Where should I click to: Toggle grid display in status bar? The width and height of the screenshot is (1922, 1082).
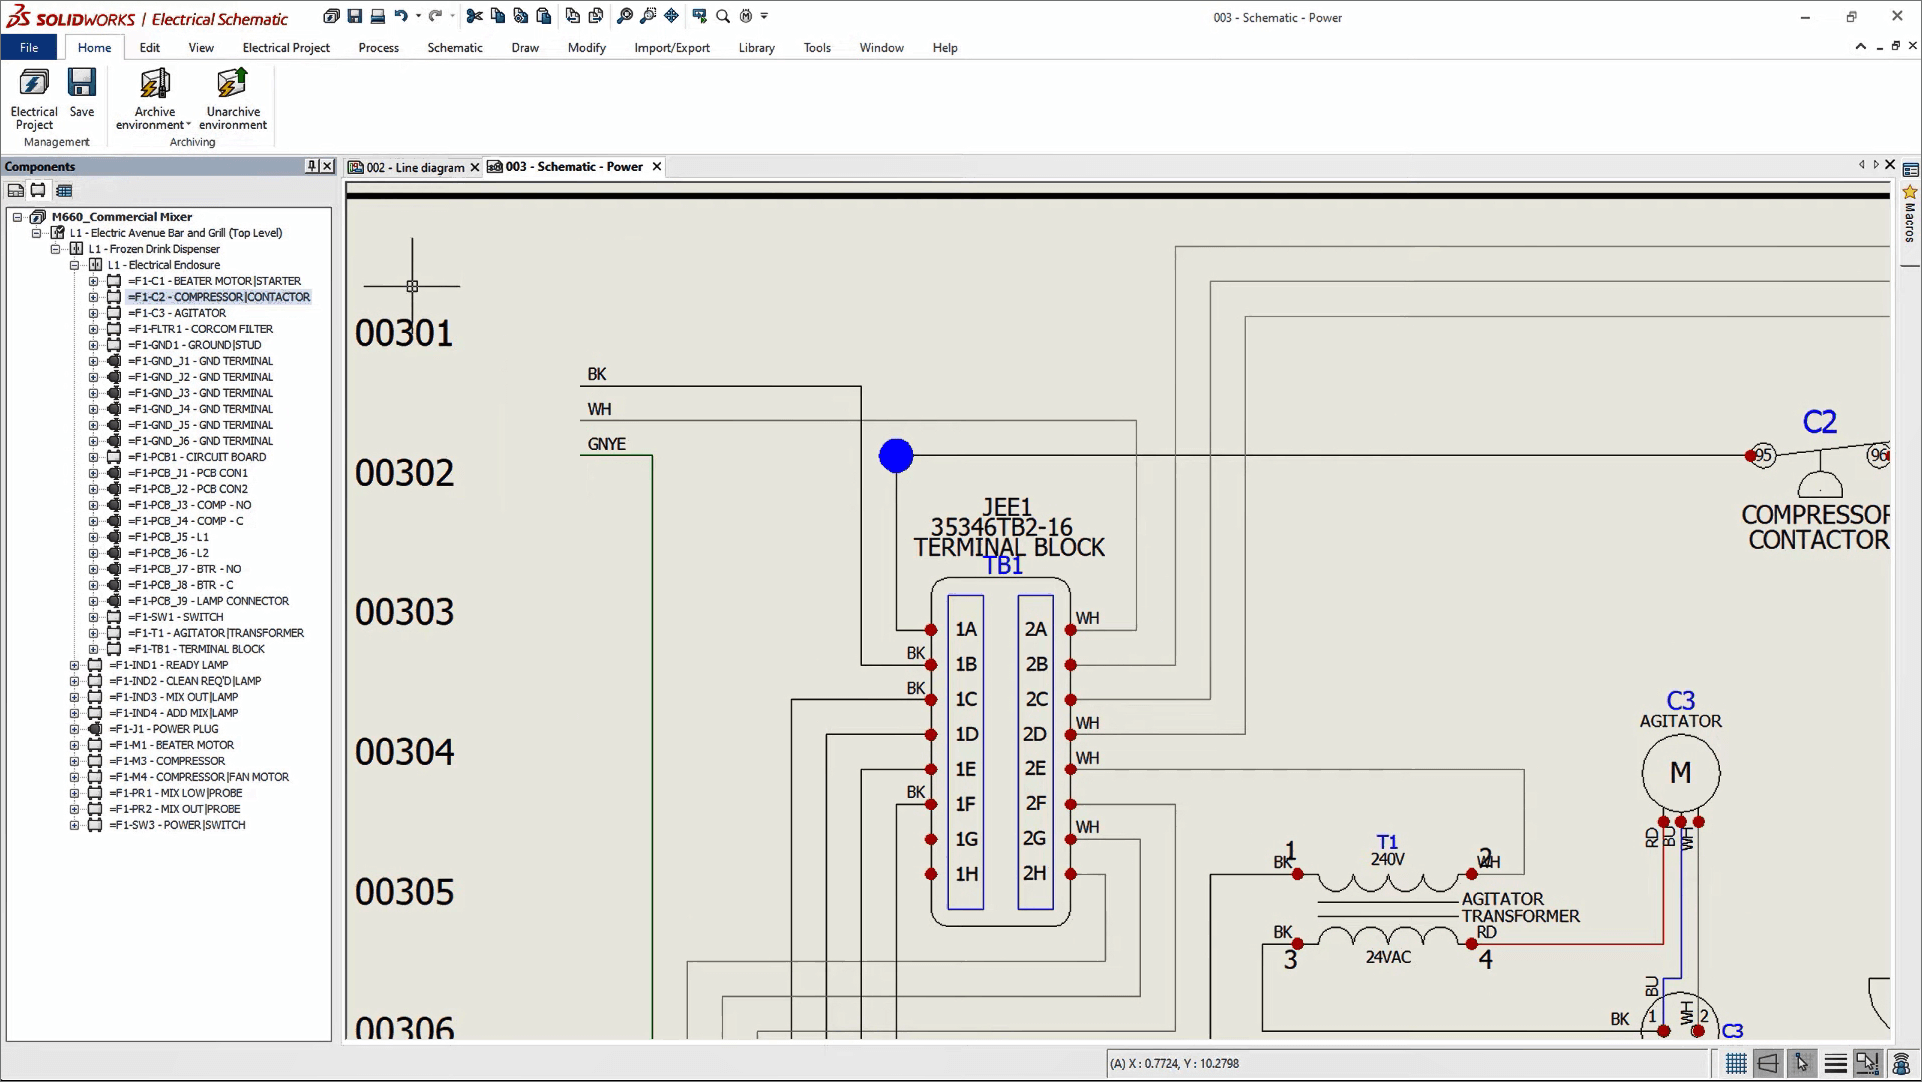point(1736,1064)
